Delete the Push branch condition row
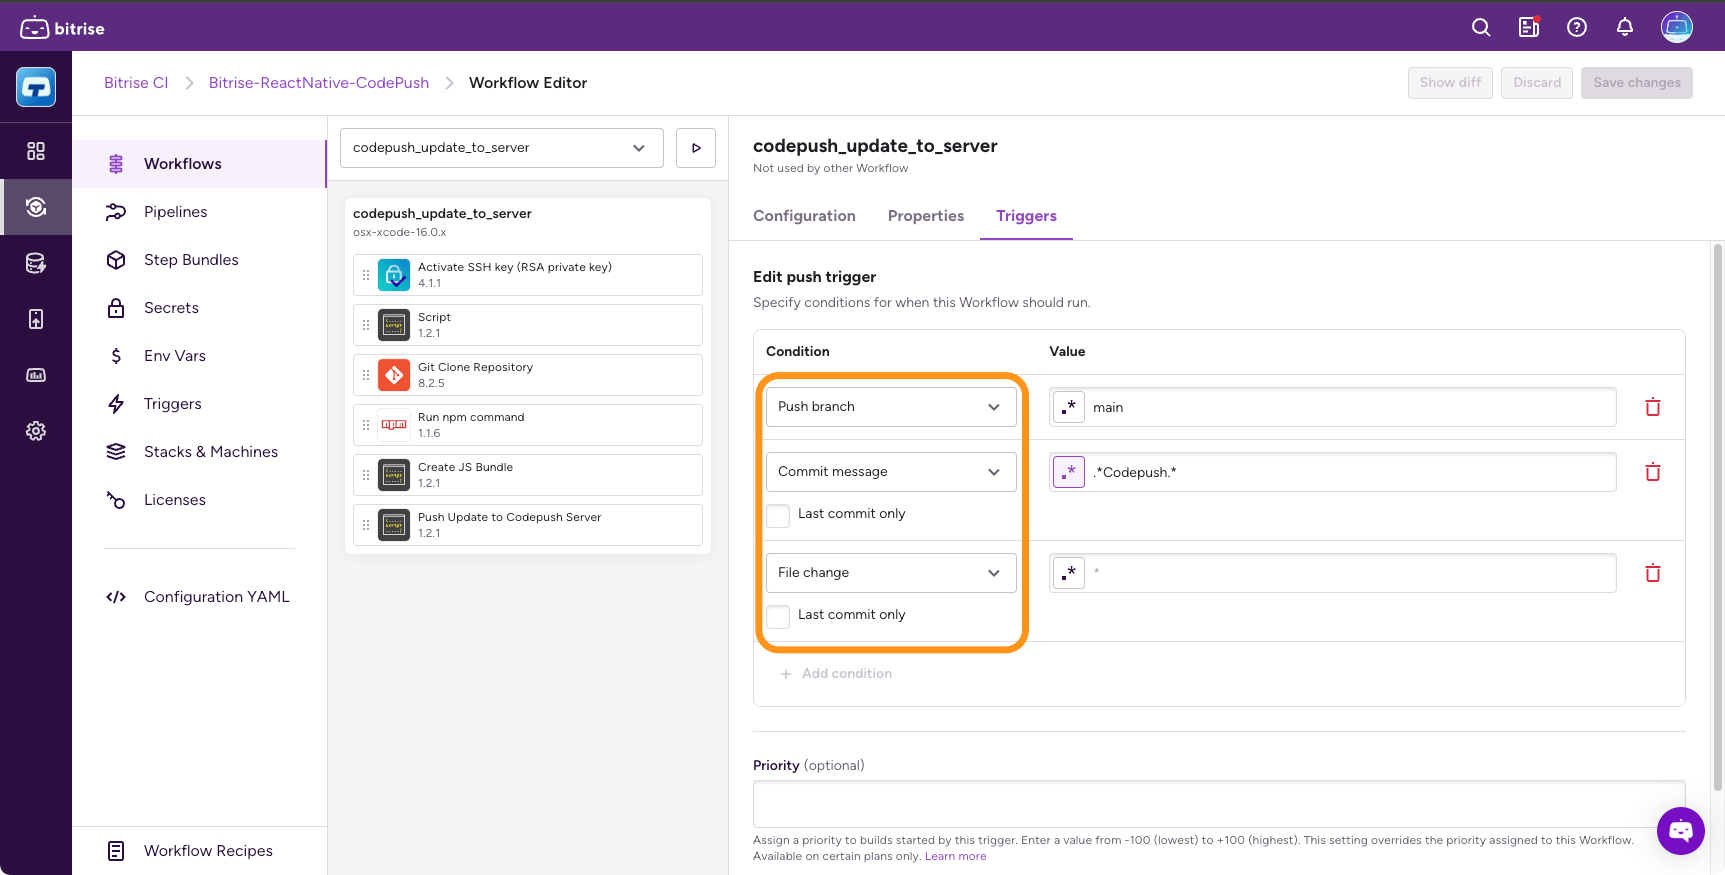 [1653, 407]
